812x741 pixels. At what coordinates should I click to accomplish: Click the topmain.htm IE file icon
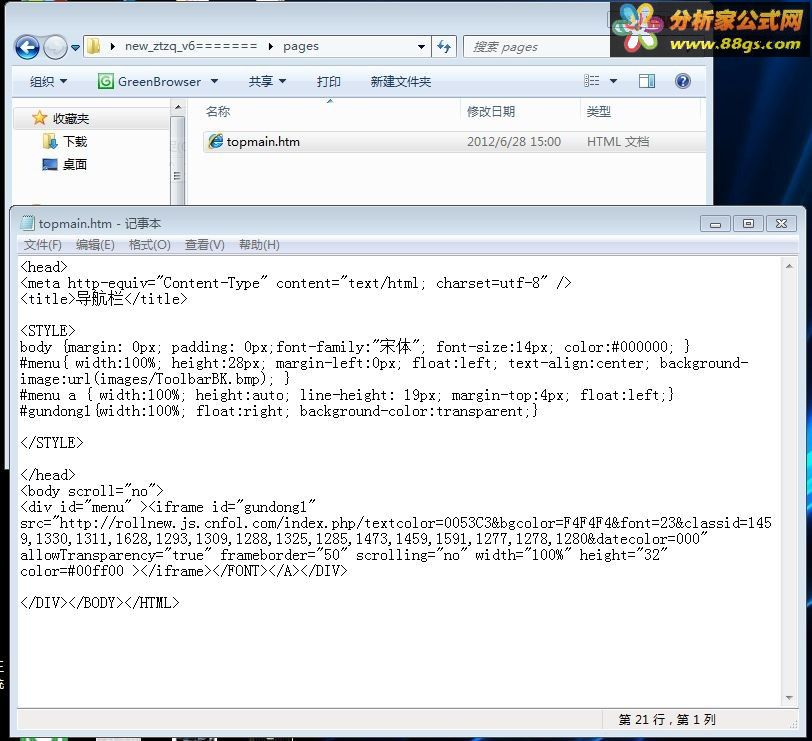point(215,141)
